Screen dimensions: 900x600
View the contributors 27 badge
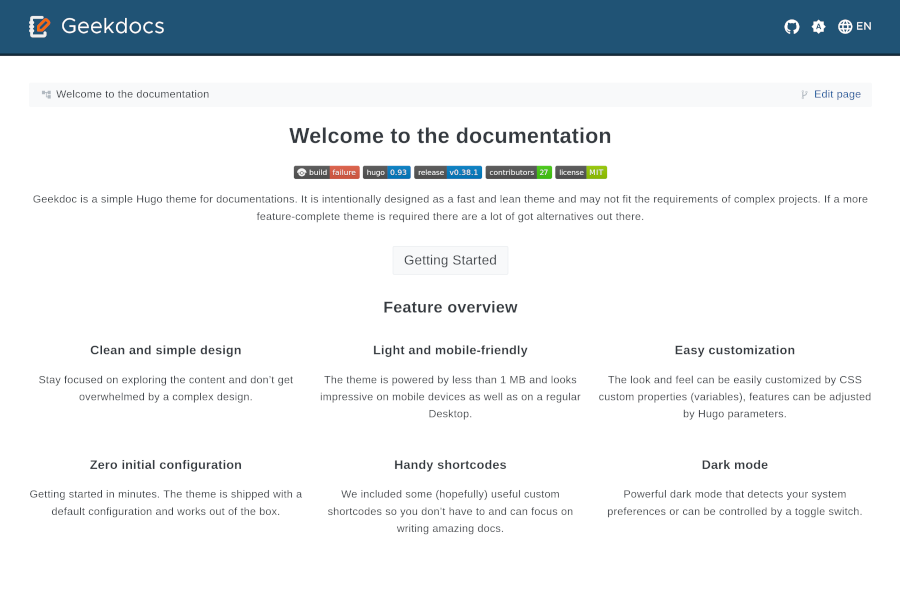coord(518,172)
